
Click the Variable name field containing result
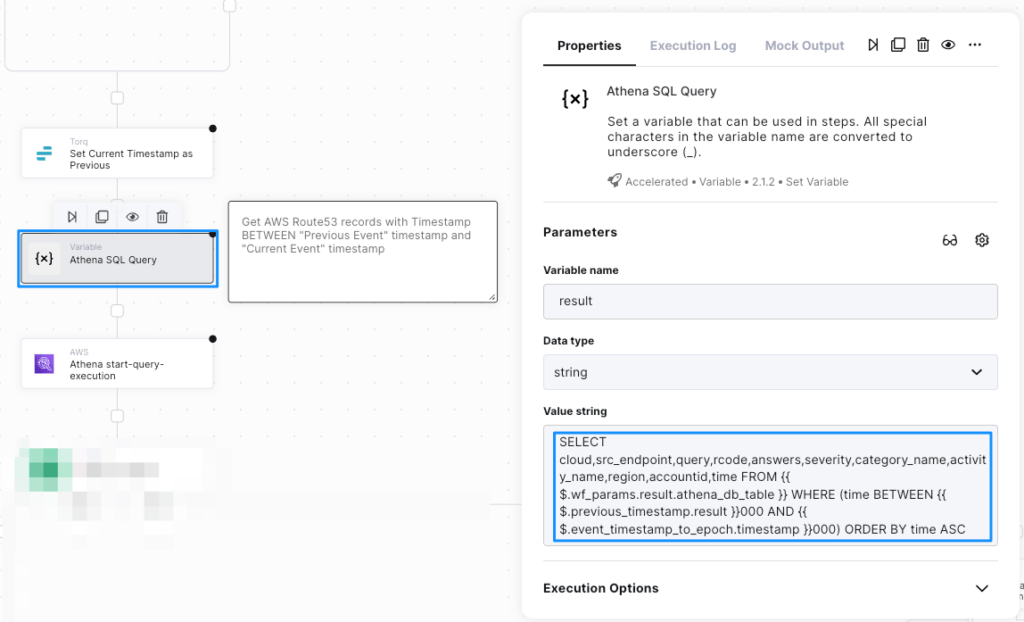(770, 301)
